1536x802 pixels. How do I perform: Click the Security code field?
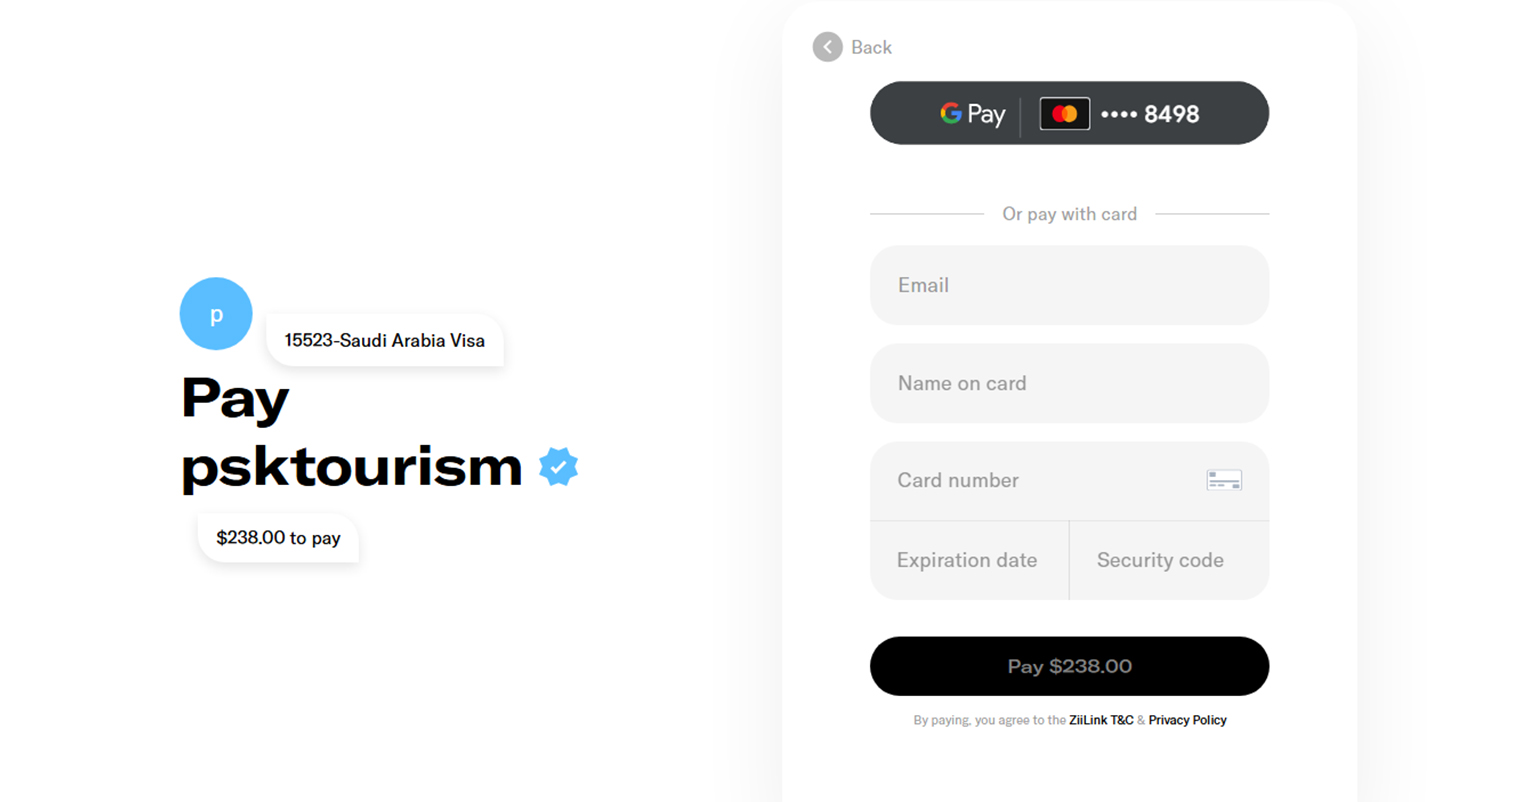[x=1168, y=560]
